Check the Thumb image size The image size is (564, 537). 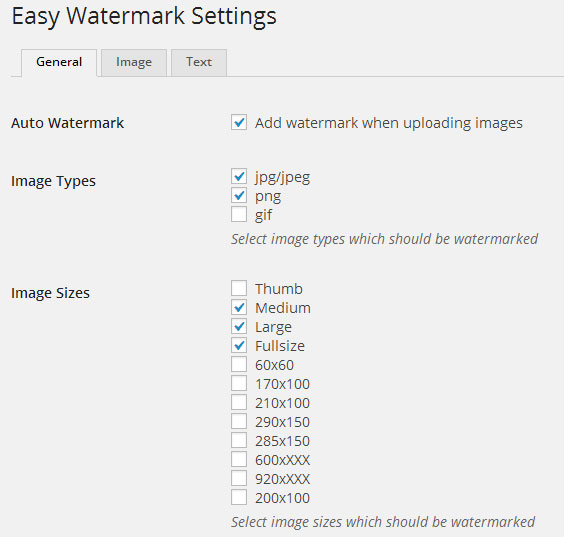pyautogui.click(x=239, y=288)
